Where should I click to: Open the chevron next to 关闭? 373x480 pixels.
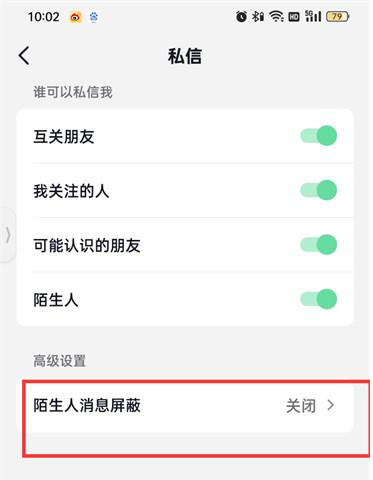point(331,405)
